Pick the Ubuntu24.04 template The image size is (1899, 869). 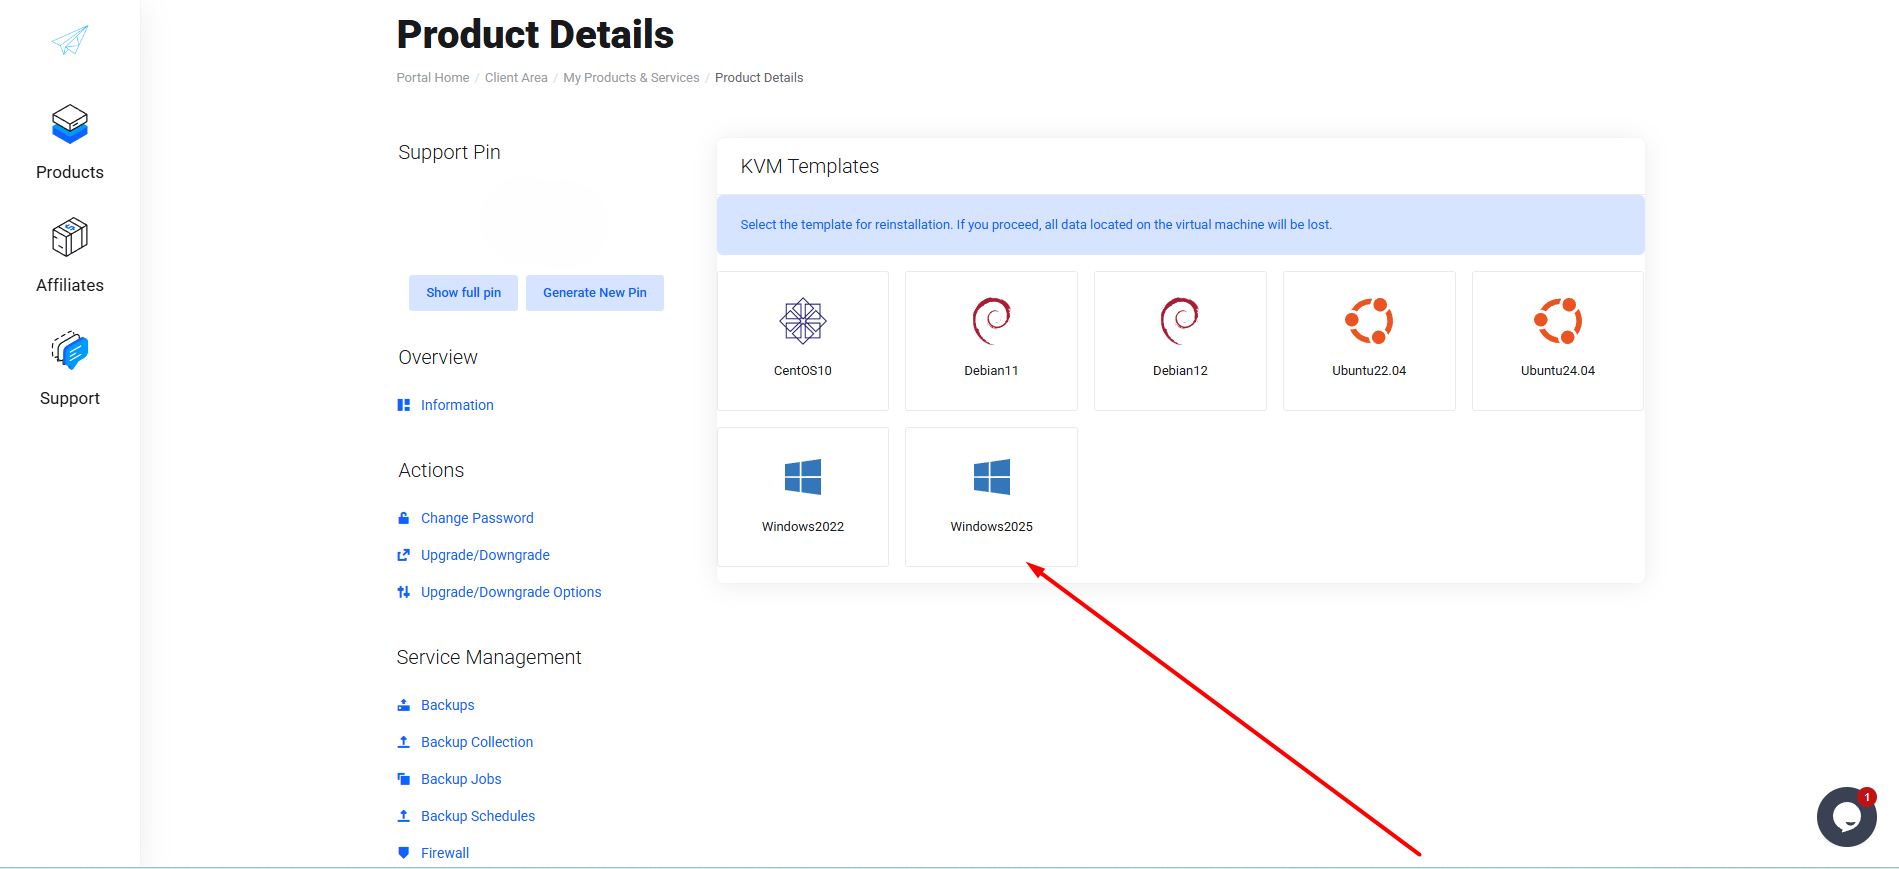pyautogui.click(x=1557, y=340)
